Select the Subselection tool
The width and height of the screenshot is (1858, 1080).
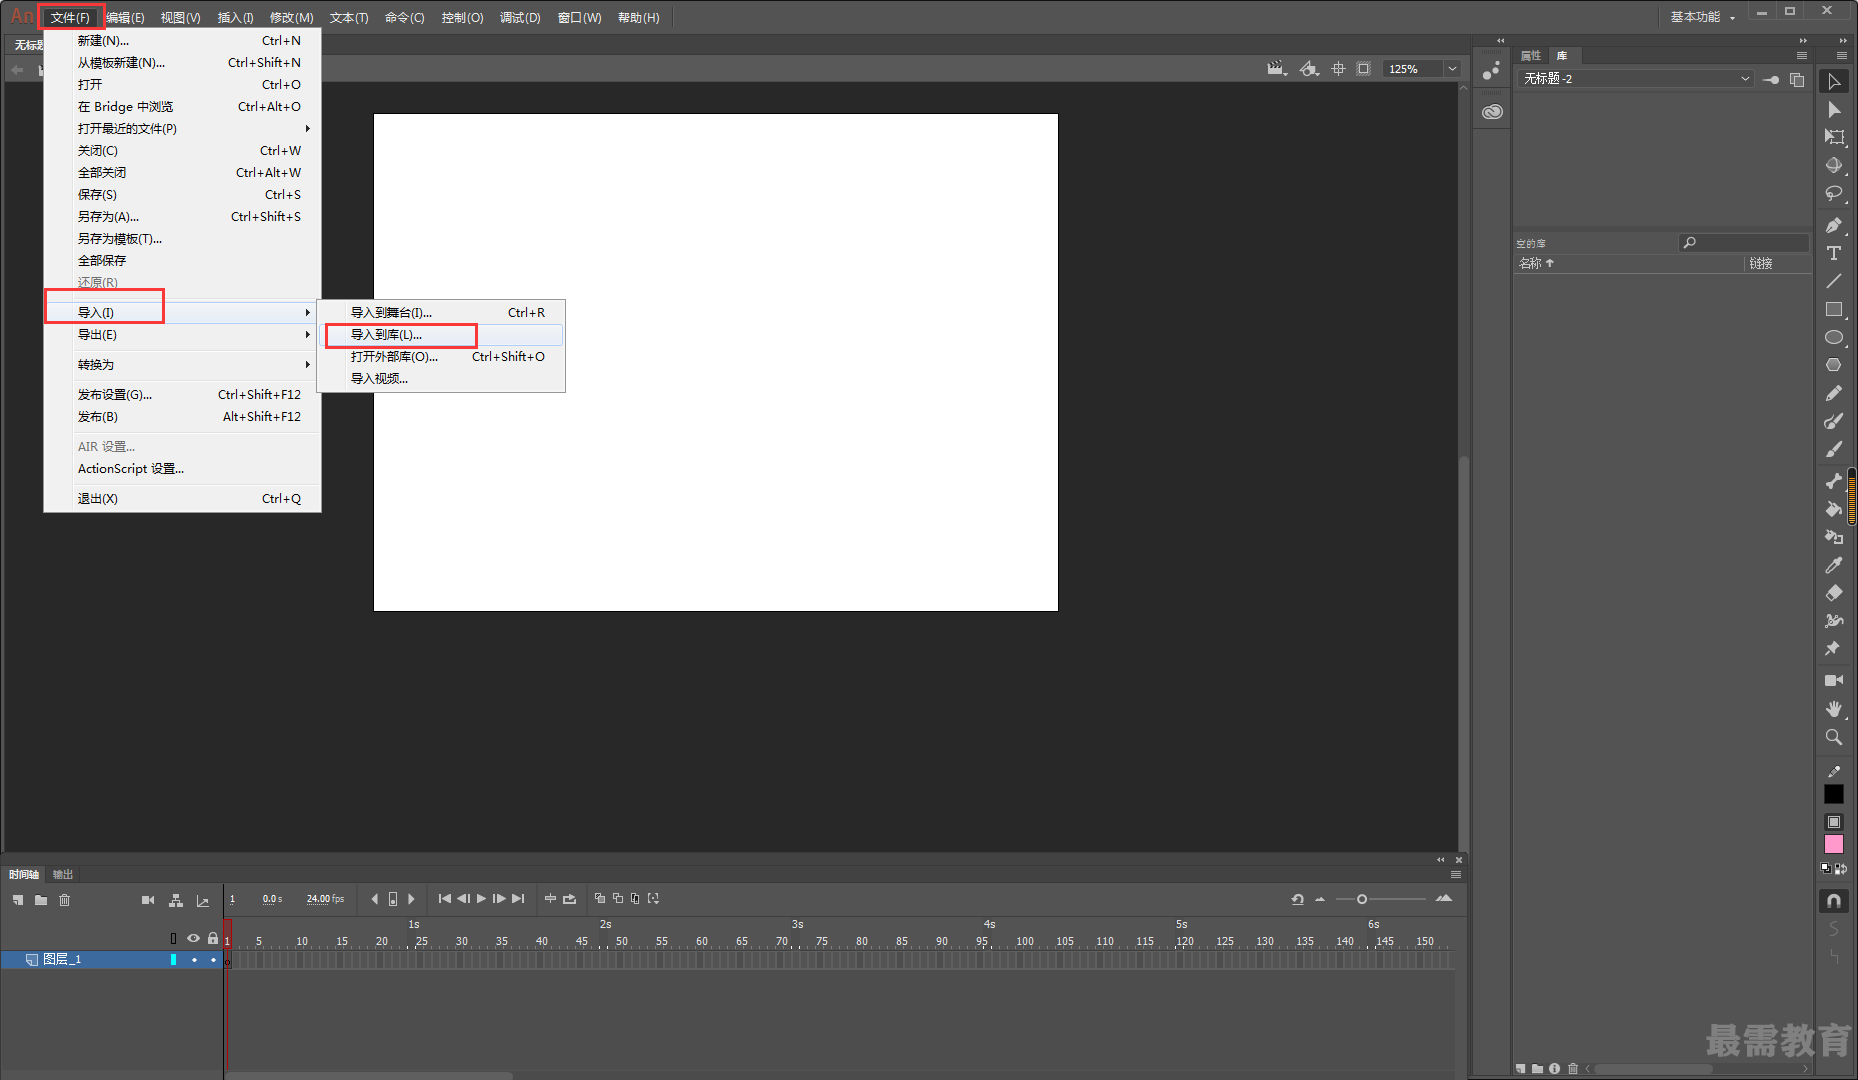tap(1834, 110)
